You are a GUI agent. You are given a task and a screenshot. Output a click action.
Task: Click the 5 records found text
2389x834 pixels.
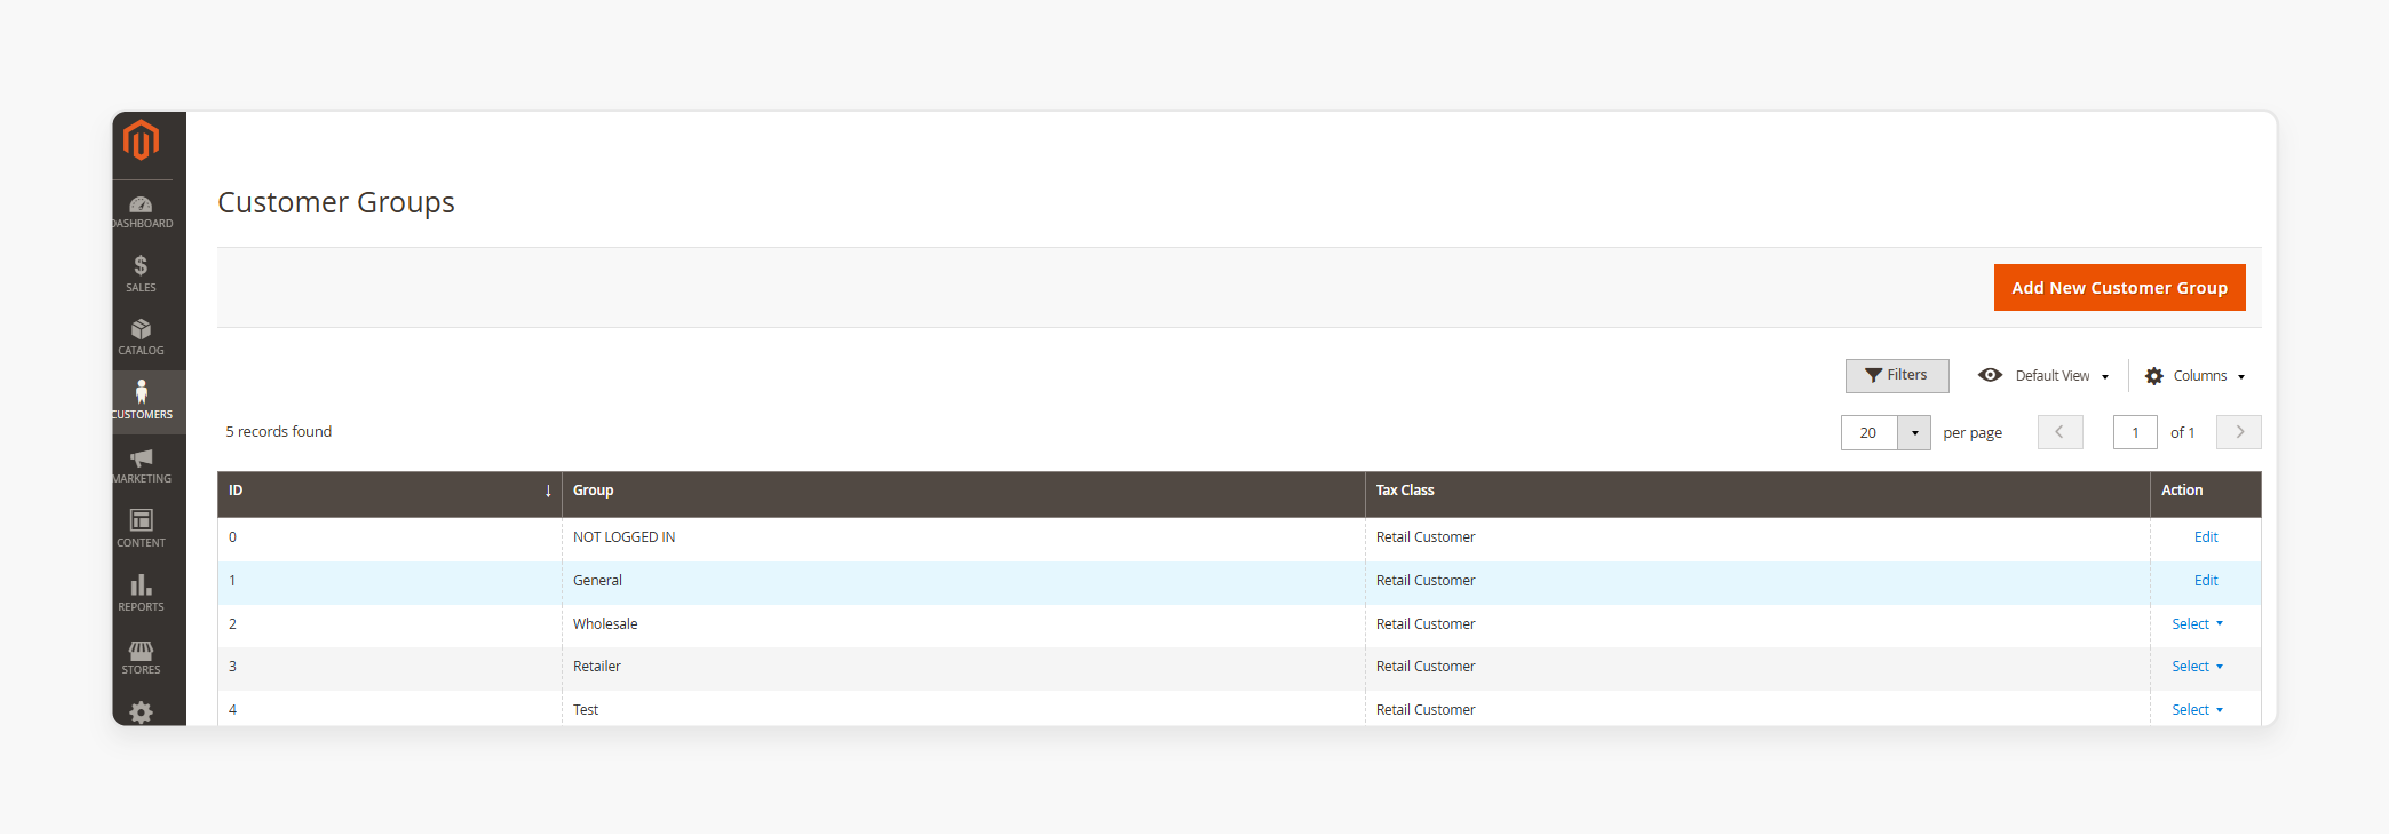[279, 432]
